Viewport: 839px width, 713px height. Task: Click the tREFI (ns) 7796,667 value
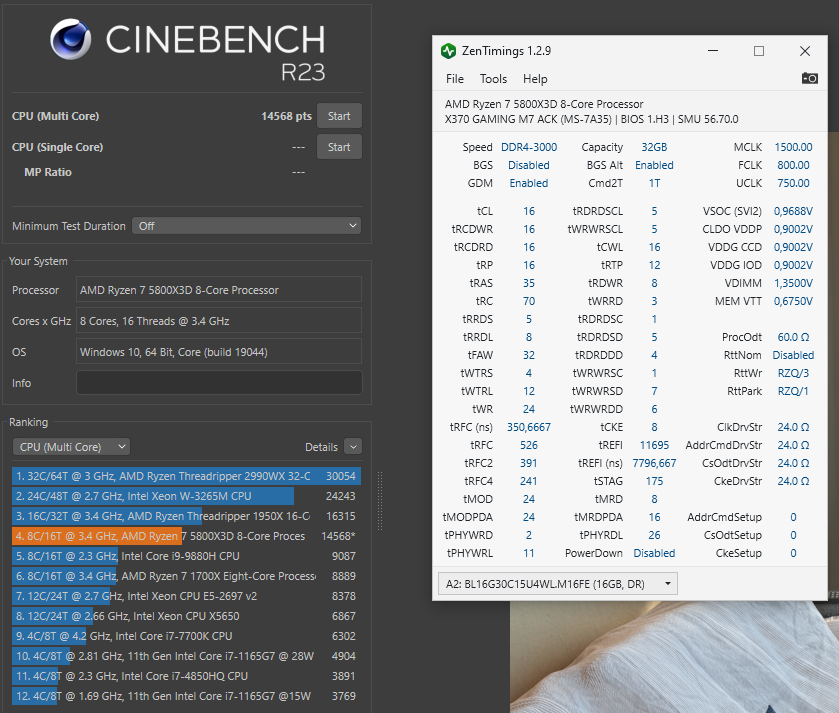[x=654, y=463]
